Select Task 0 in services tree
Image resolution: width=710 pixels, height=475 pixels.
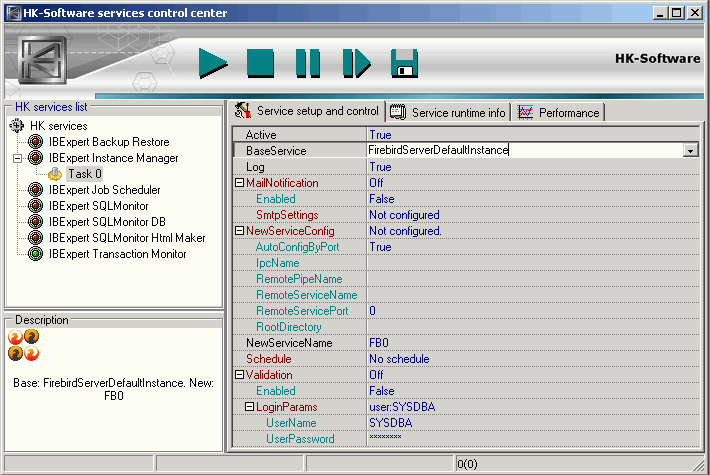click(85, 173)
